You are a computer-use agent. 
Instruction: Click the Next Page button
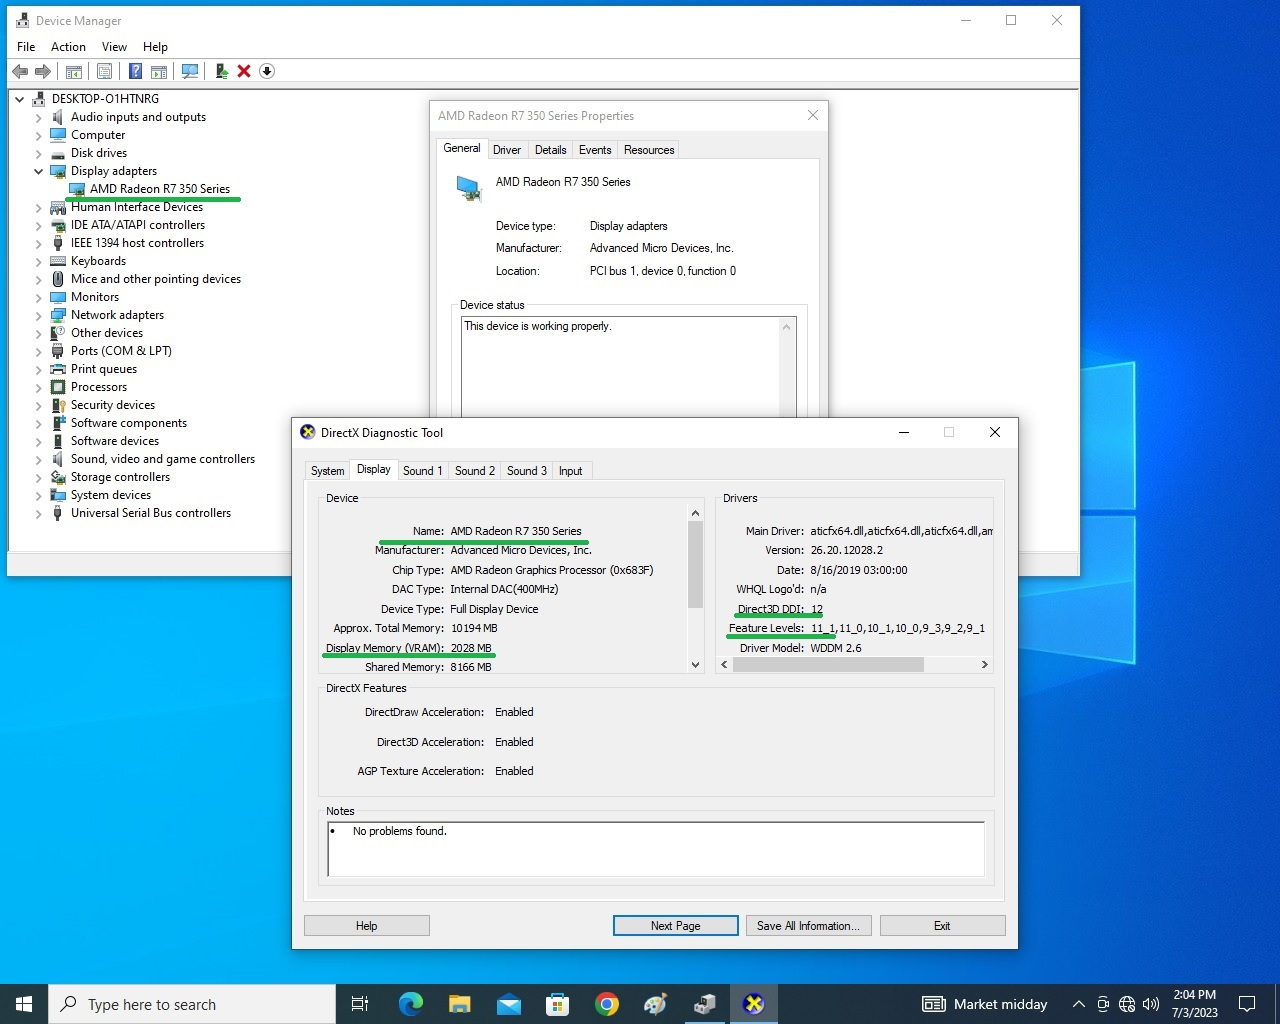675,926
